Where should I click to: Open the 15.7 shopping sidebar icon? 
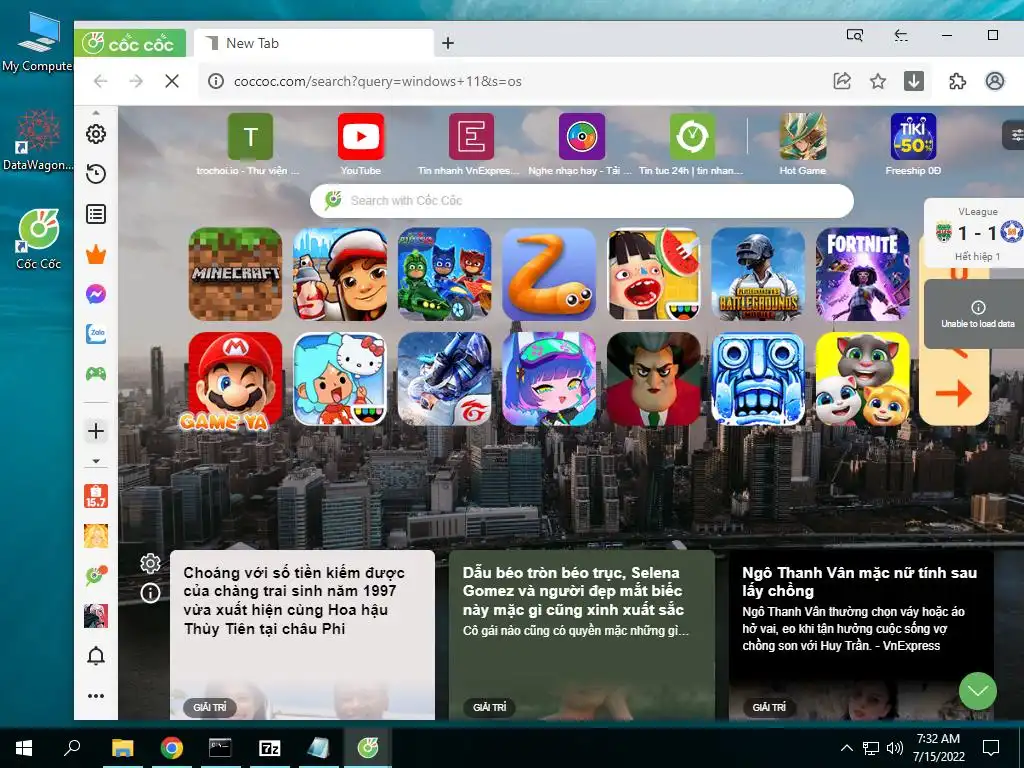(x=96, y=496)
